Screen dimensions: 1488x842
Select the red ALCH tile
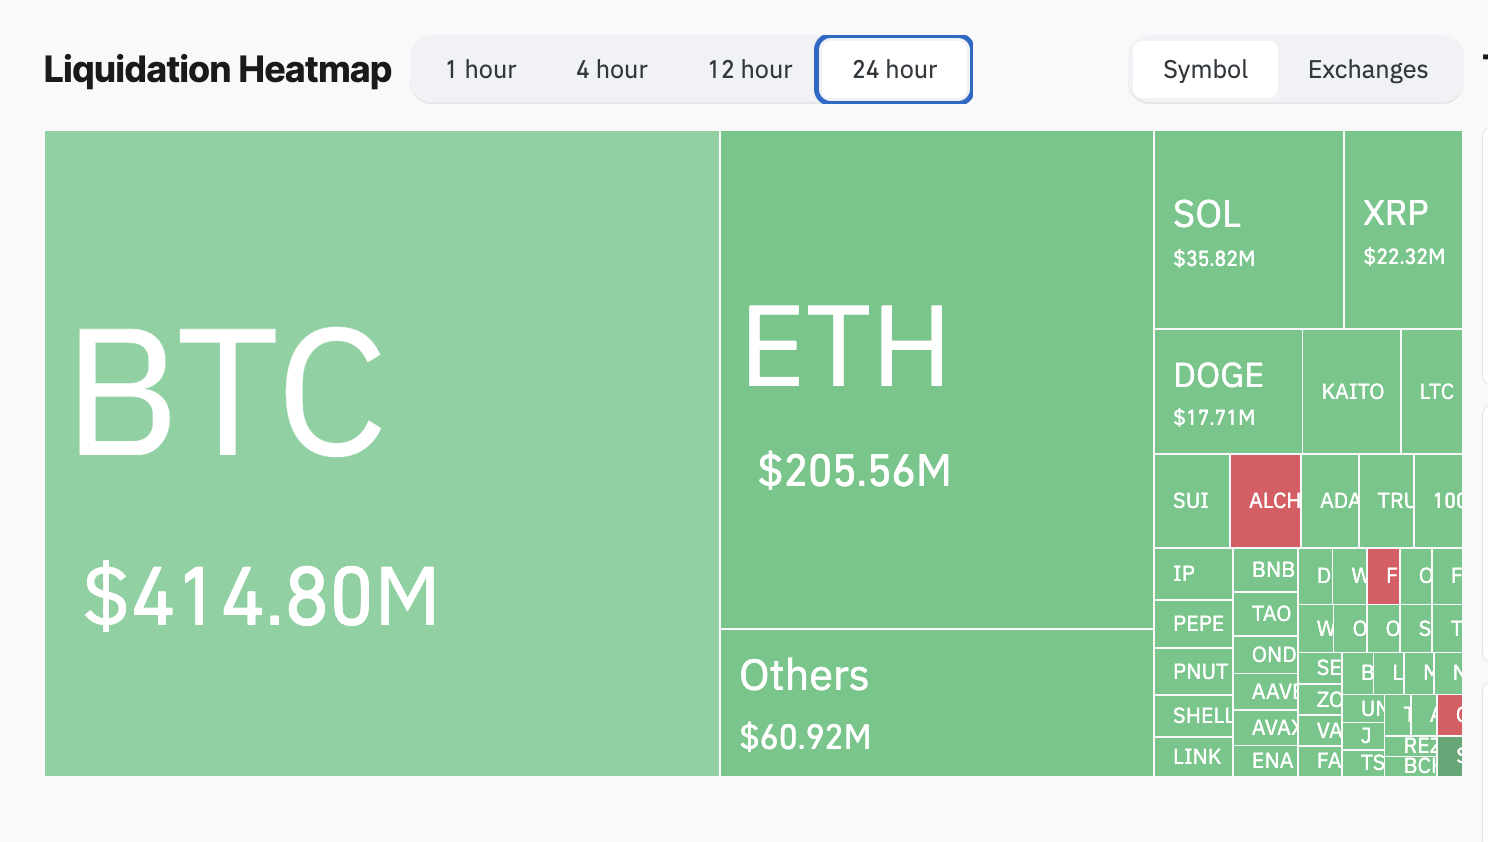point(1266,500)
